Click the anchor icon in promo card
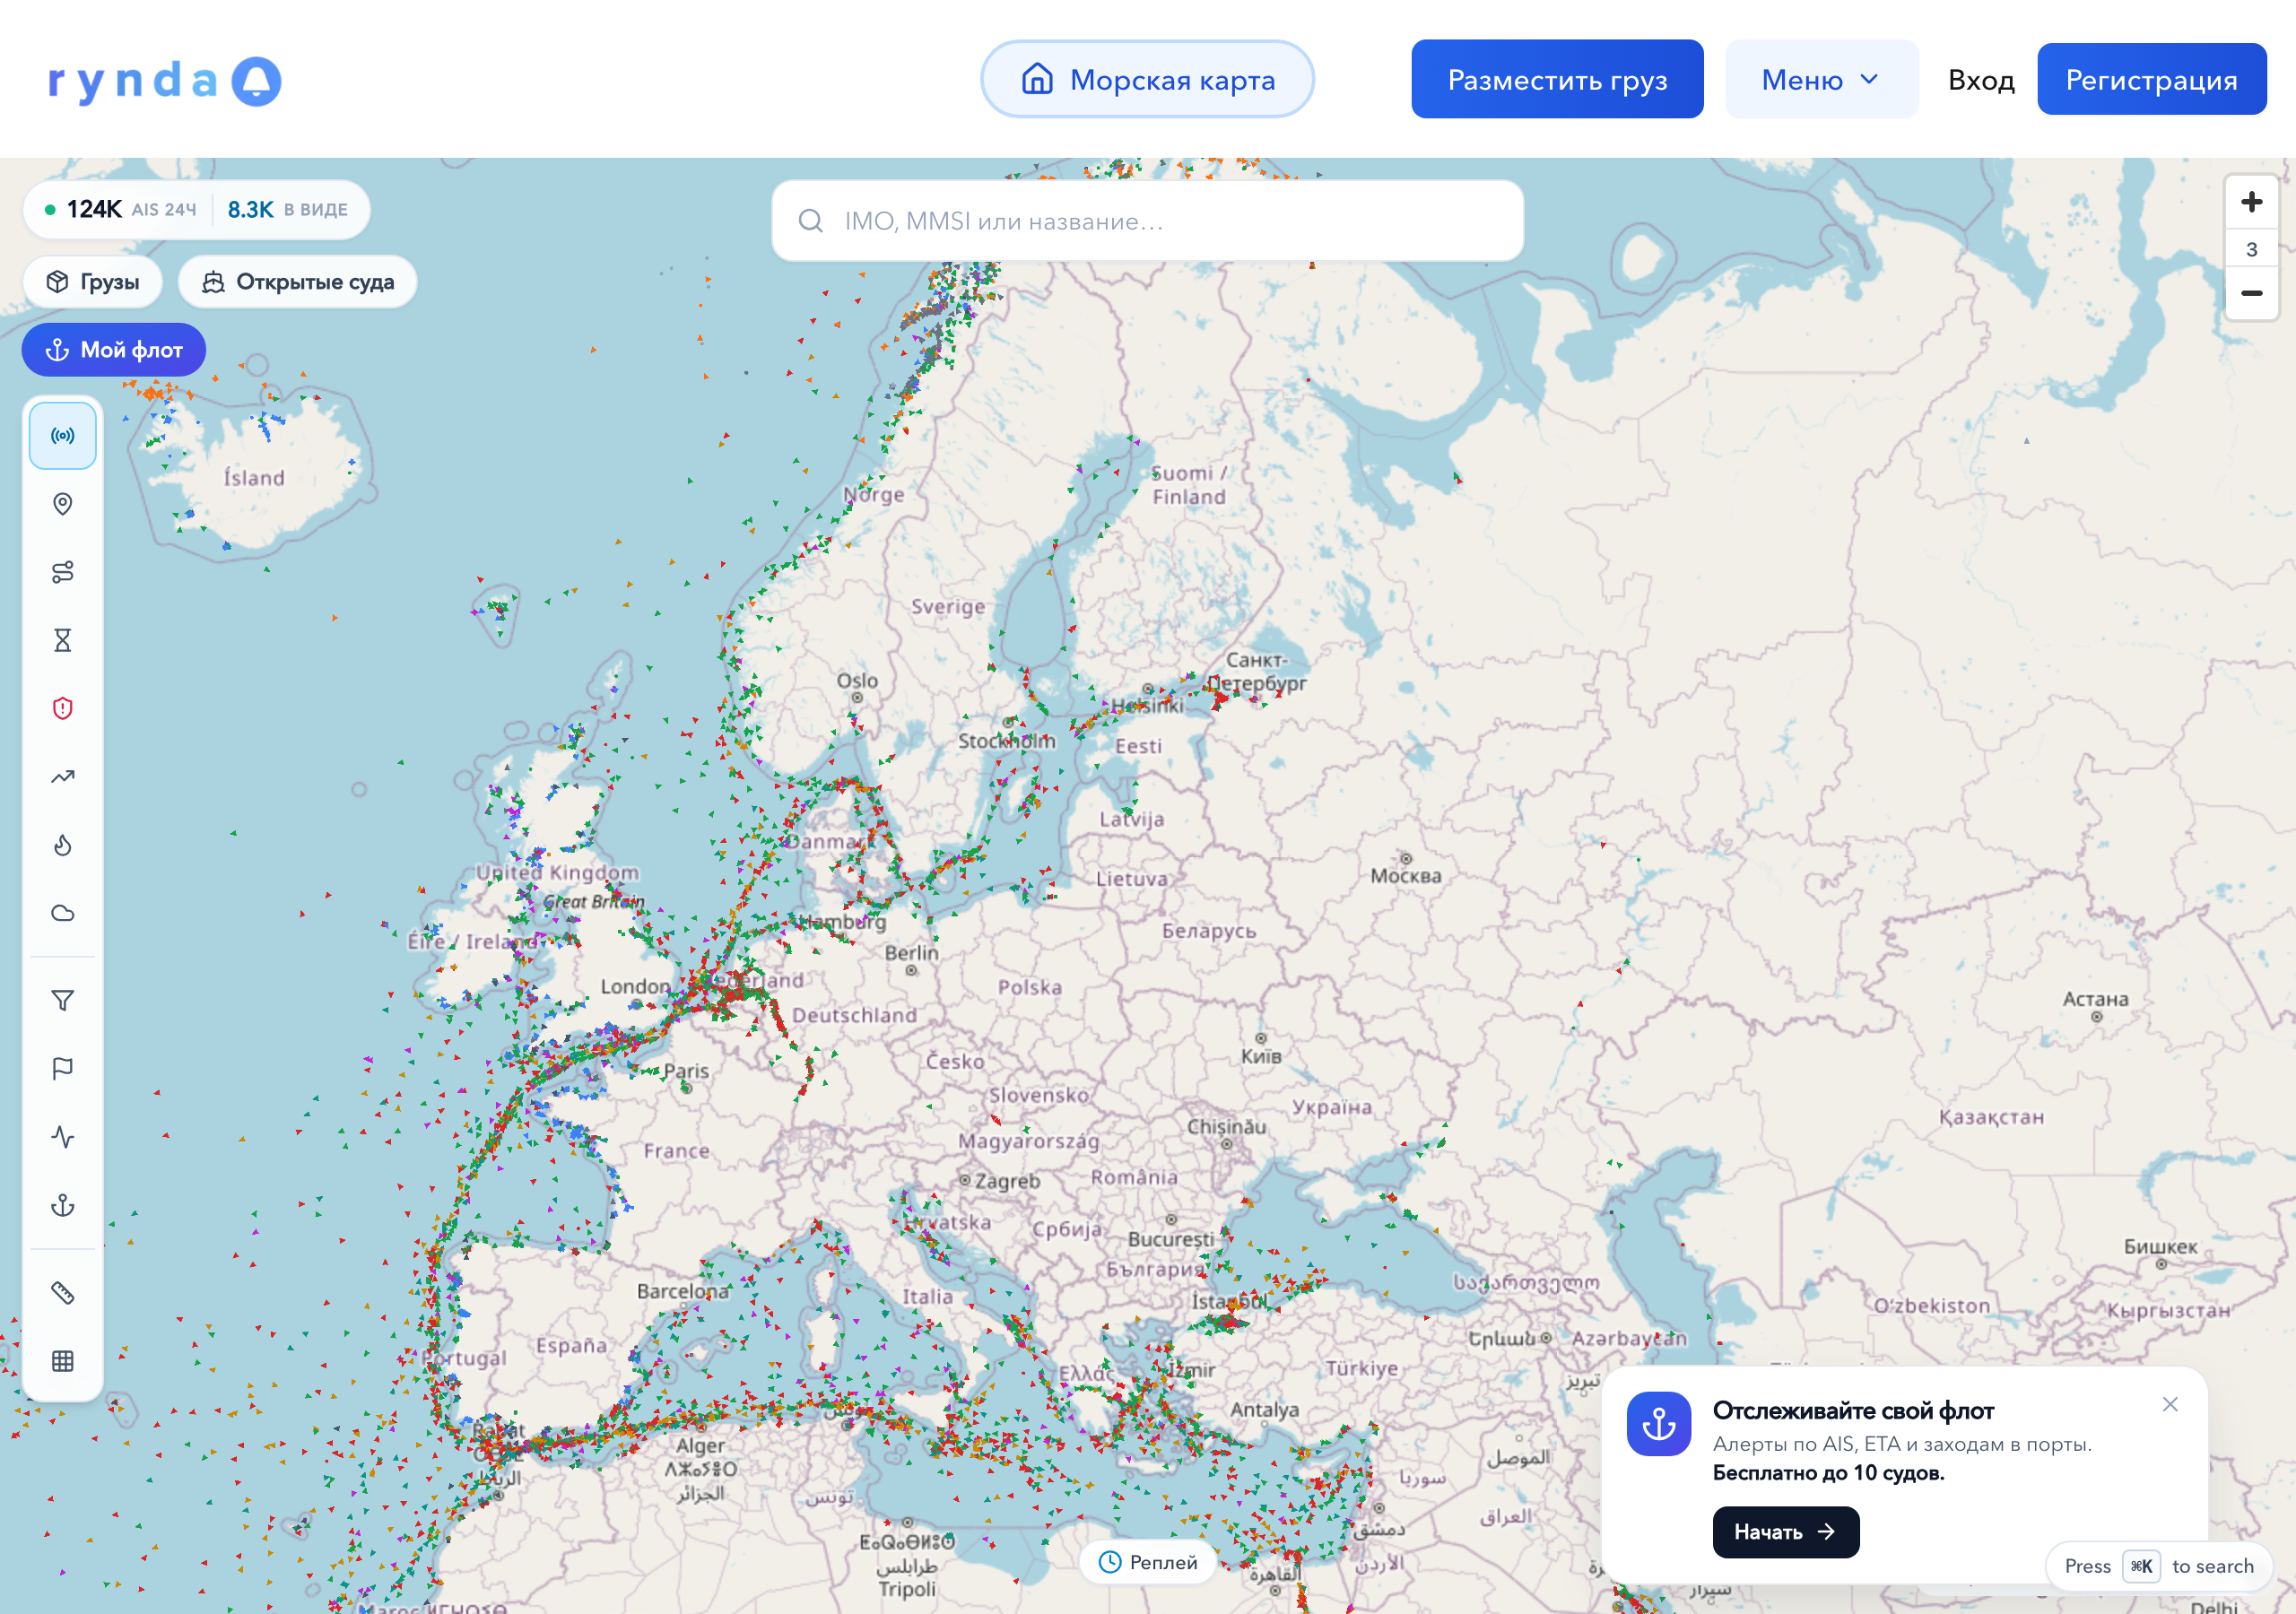Viewport: 2296px width, 1614px height. click(1658, 1423)
